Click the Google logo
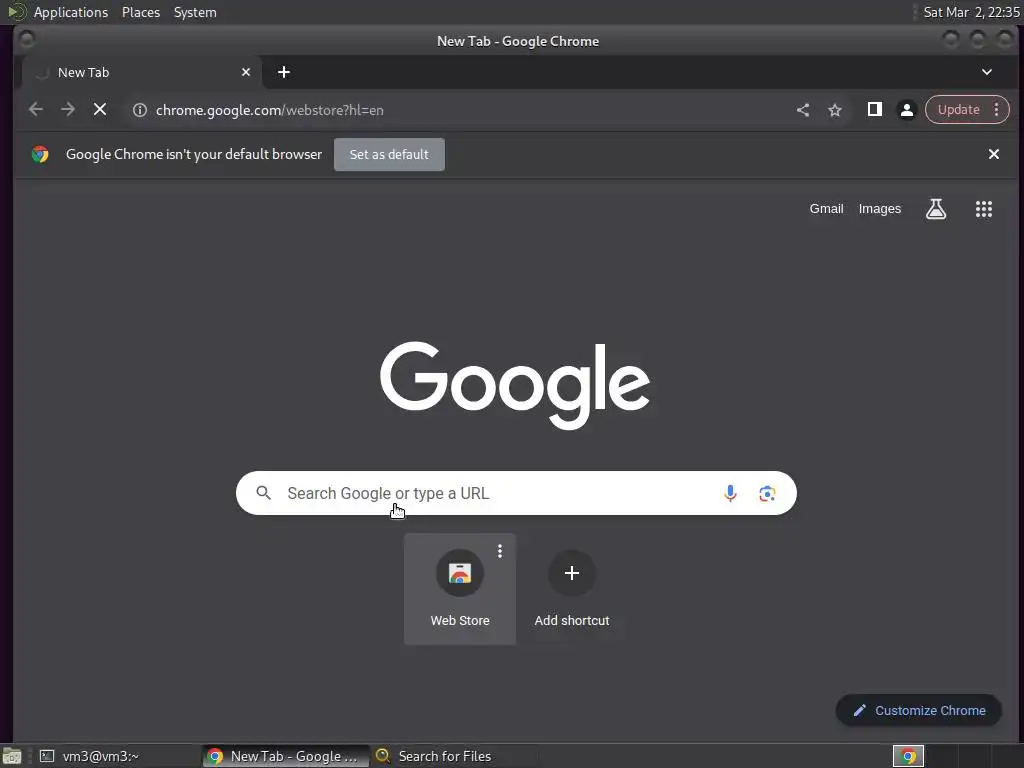The image size is (1024, 768). [515, 385]
